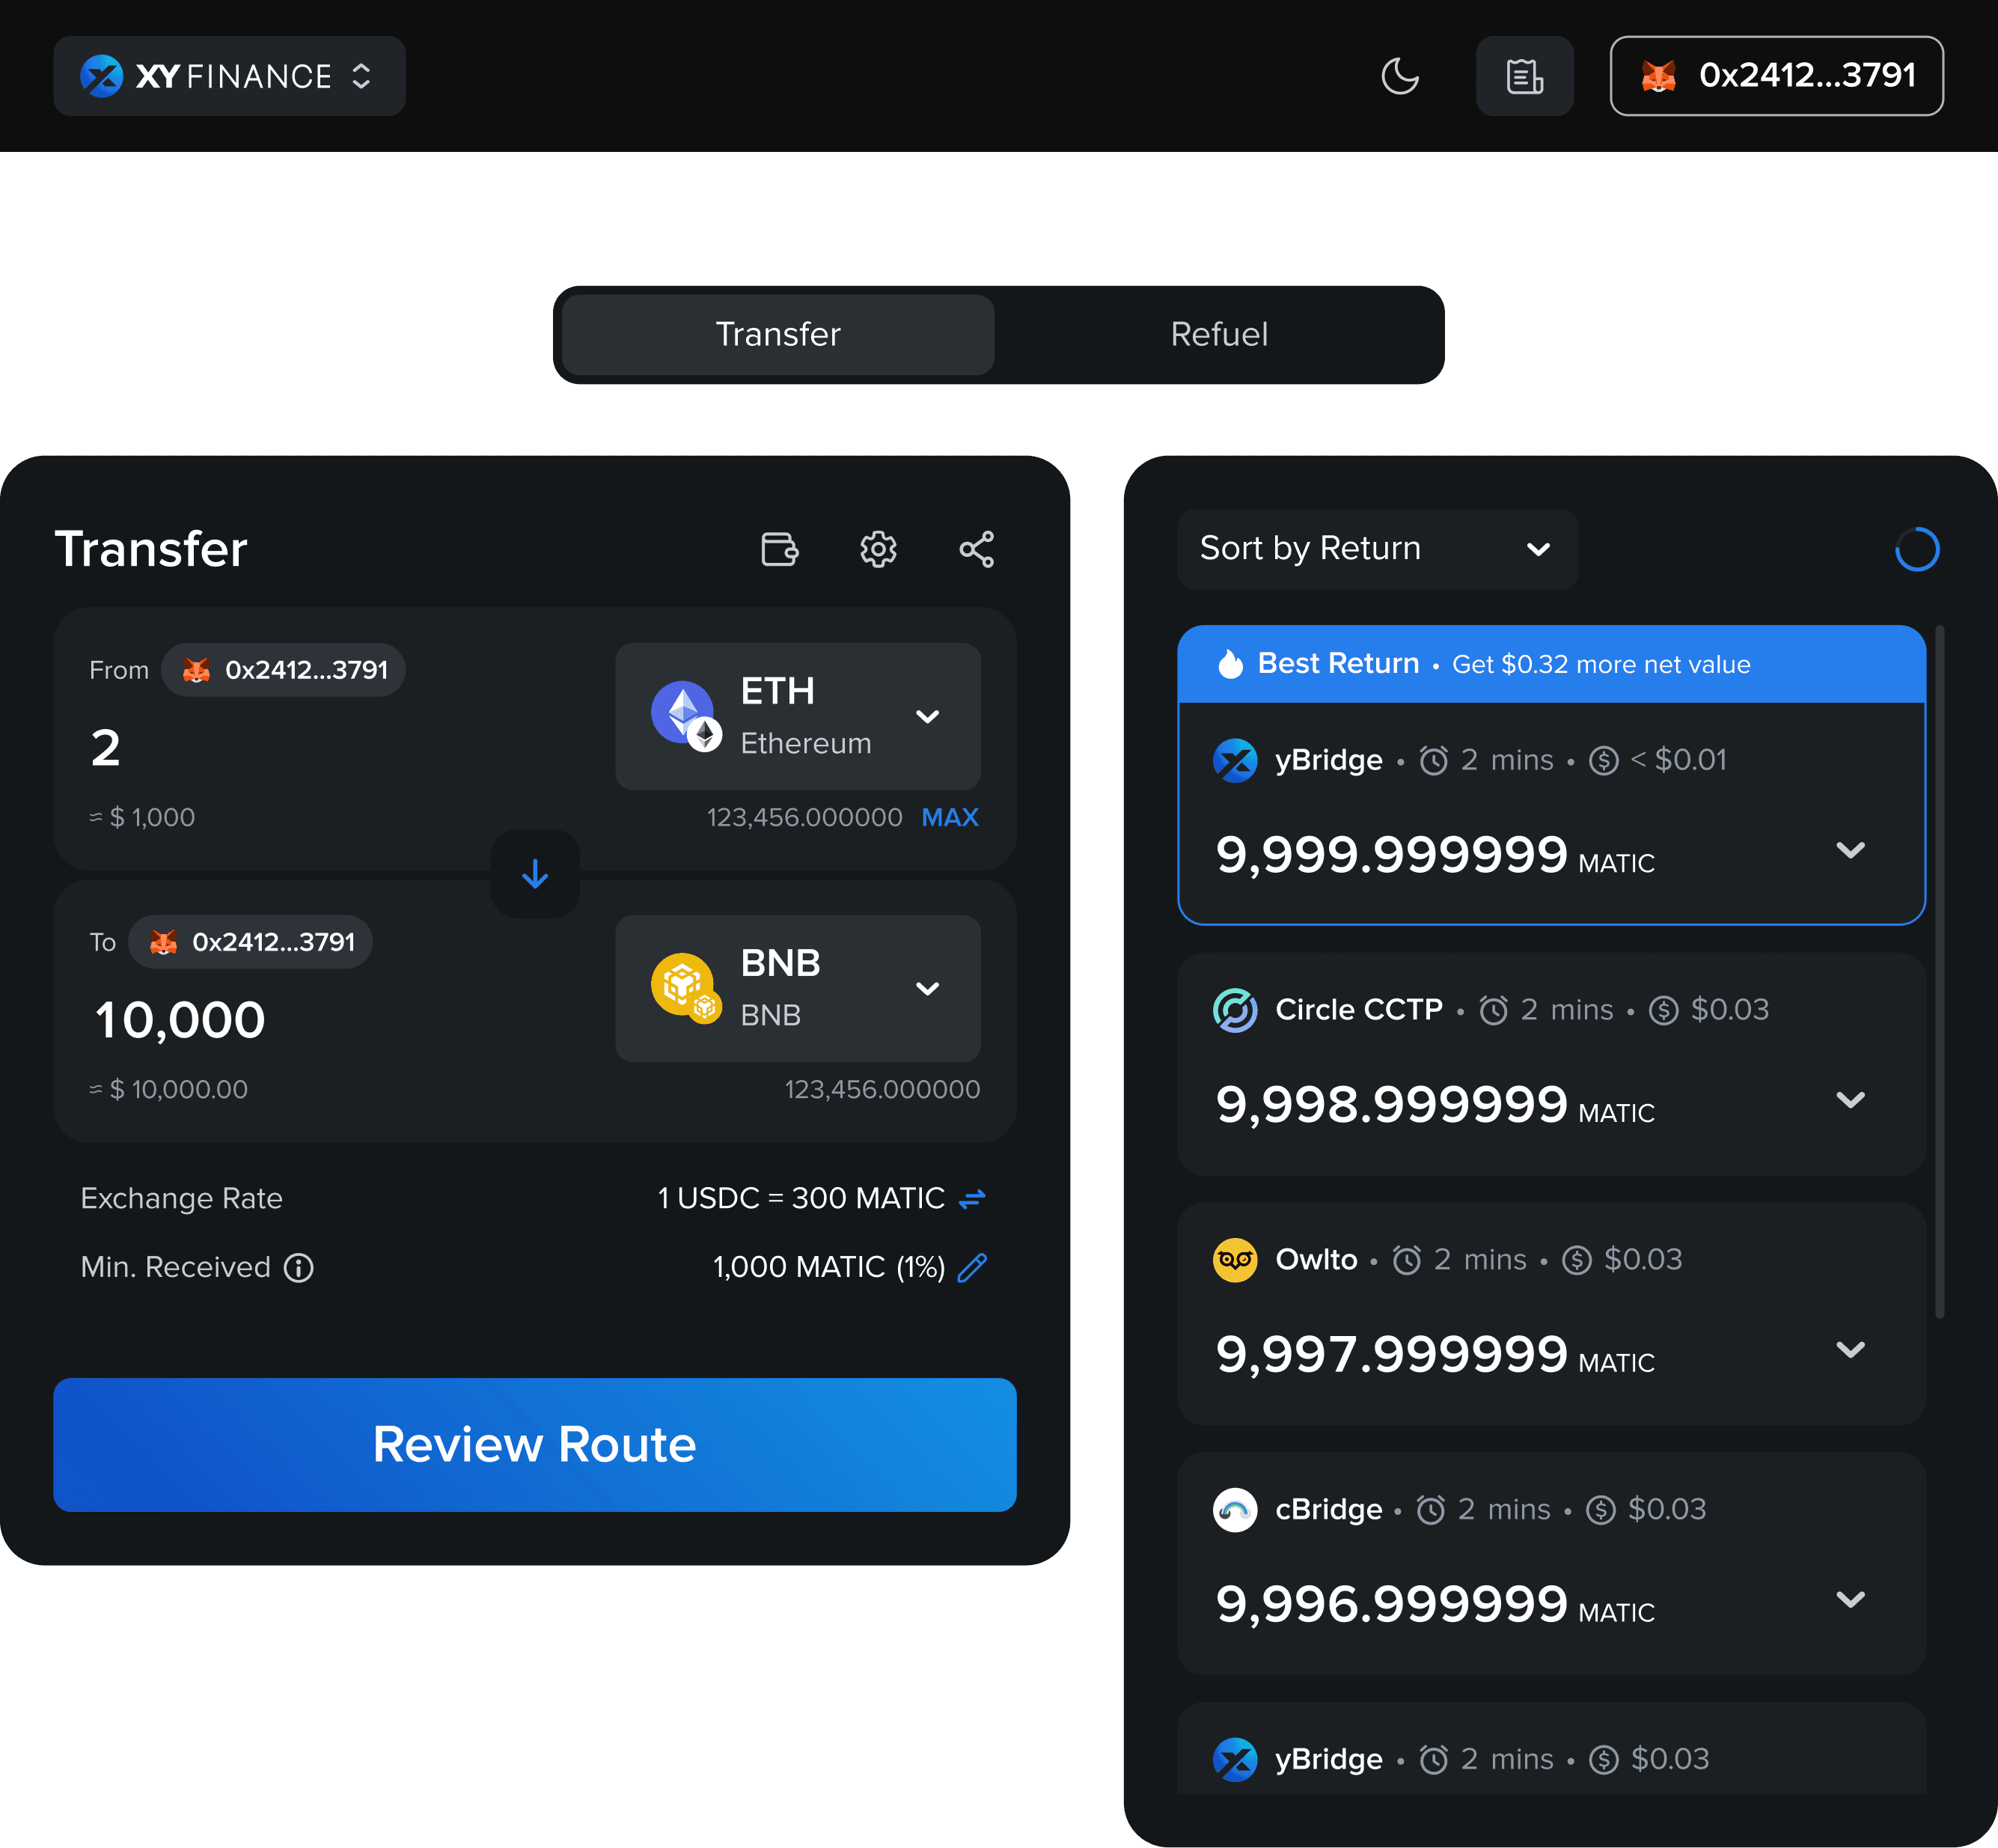Switch to the Refuel tab
1998x1848 pixels.
(x=1218, y=334)
